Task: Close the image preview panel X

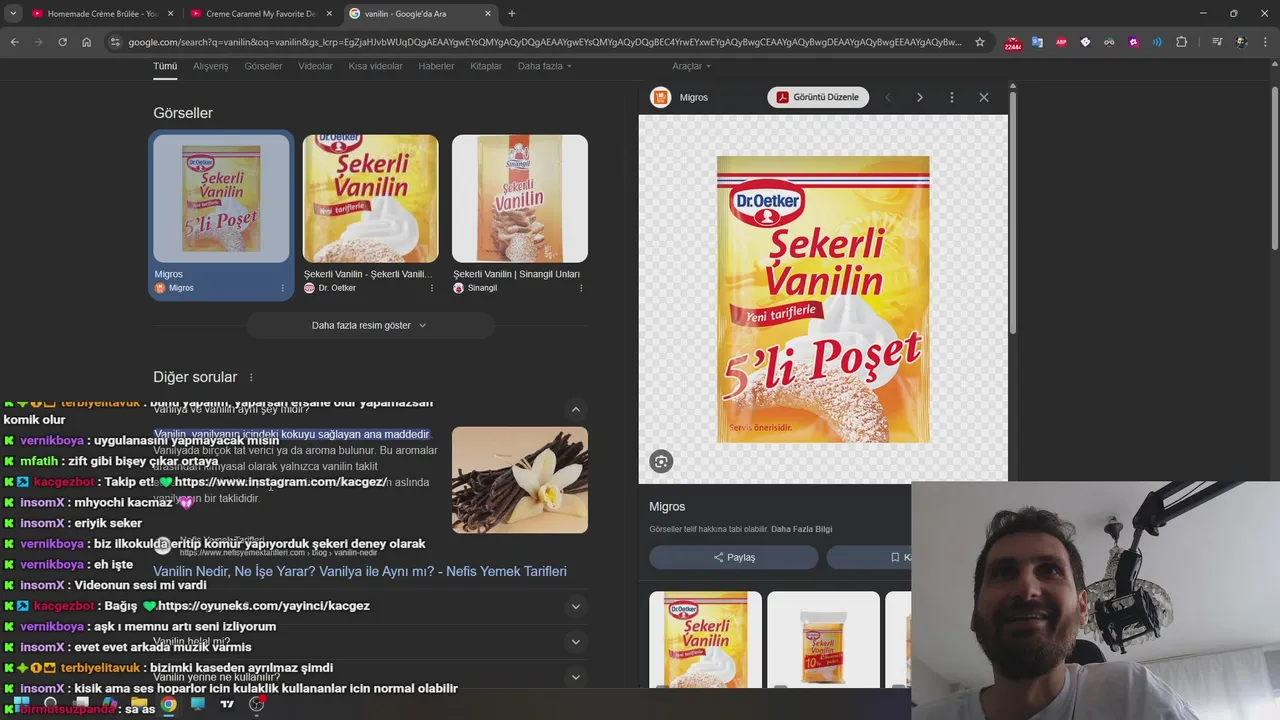Action: click(x=984, y=97)
